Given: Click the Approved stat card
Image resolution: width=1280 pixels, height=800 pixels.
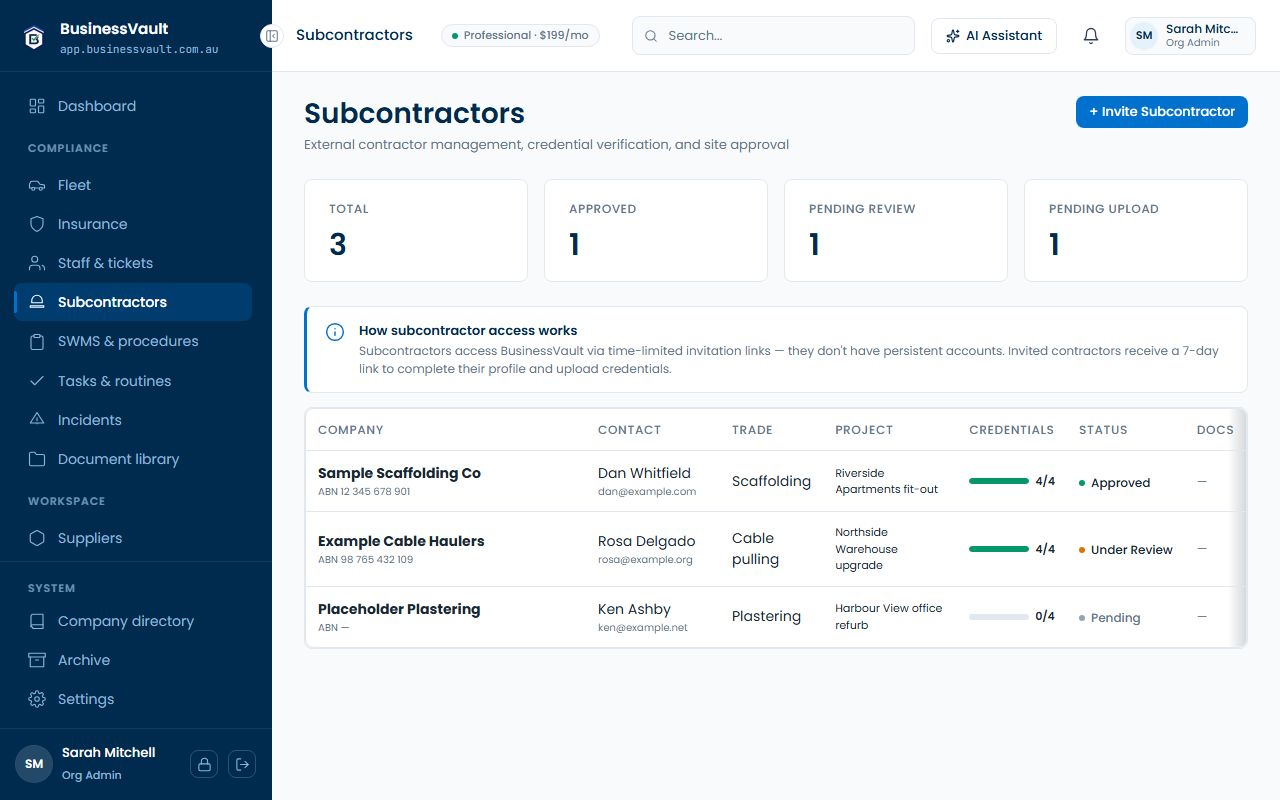Looking at the screenshot, I should (x=656, y=230).
